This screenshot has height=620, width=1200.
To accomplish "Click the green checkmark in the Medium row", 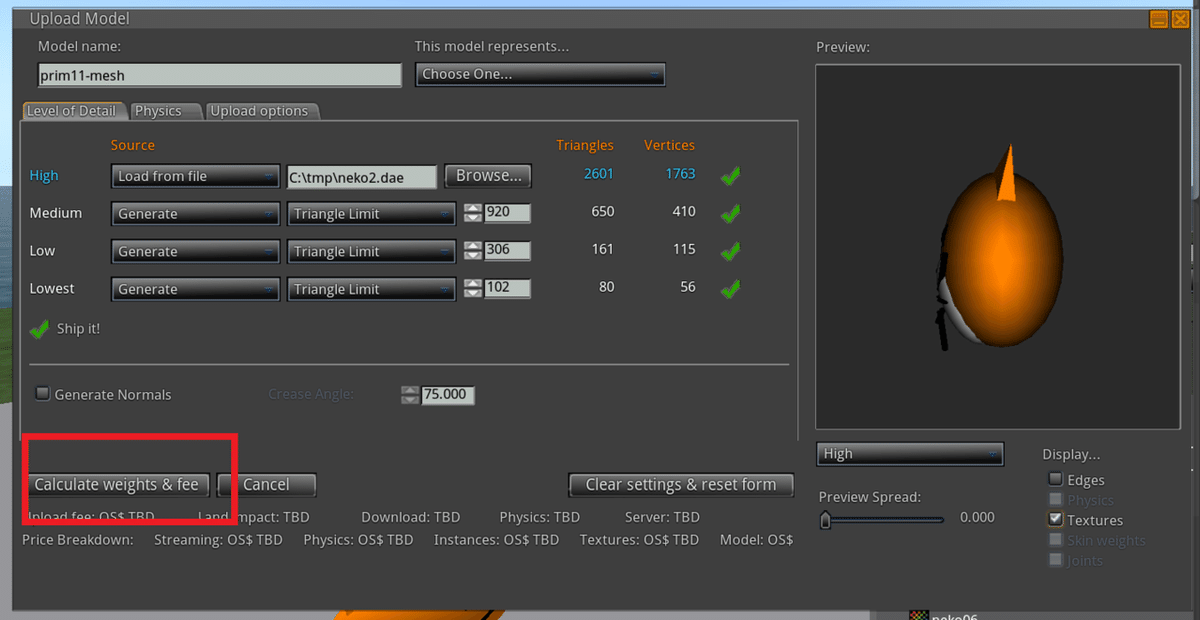I will 730,213.
